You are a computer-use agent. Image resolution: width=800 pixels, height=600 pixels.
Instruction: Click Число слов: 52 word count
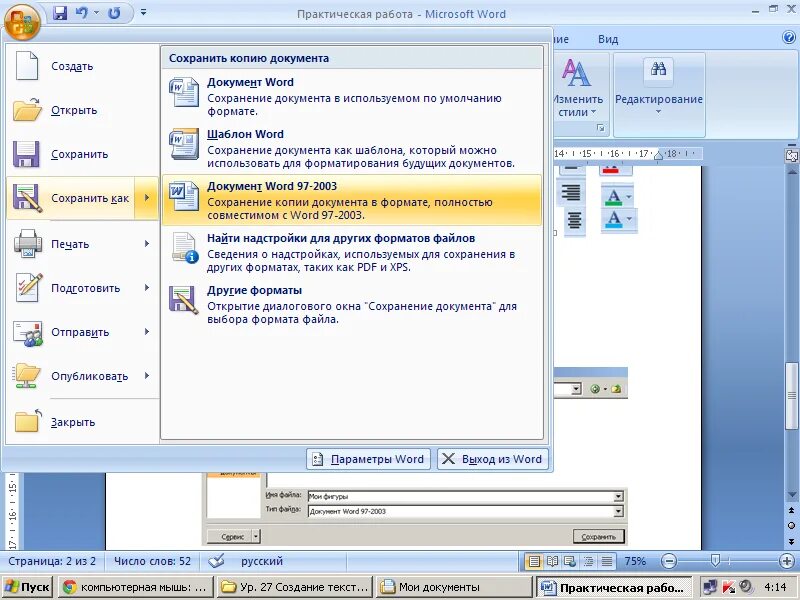pos(152,561)
